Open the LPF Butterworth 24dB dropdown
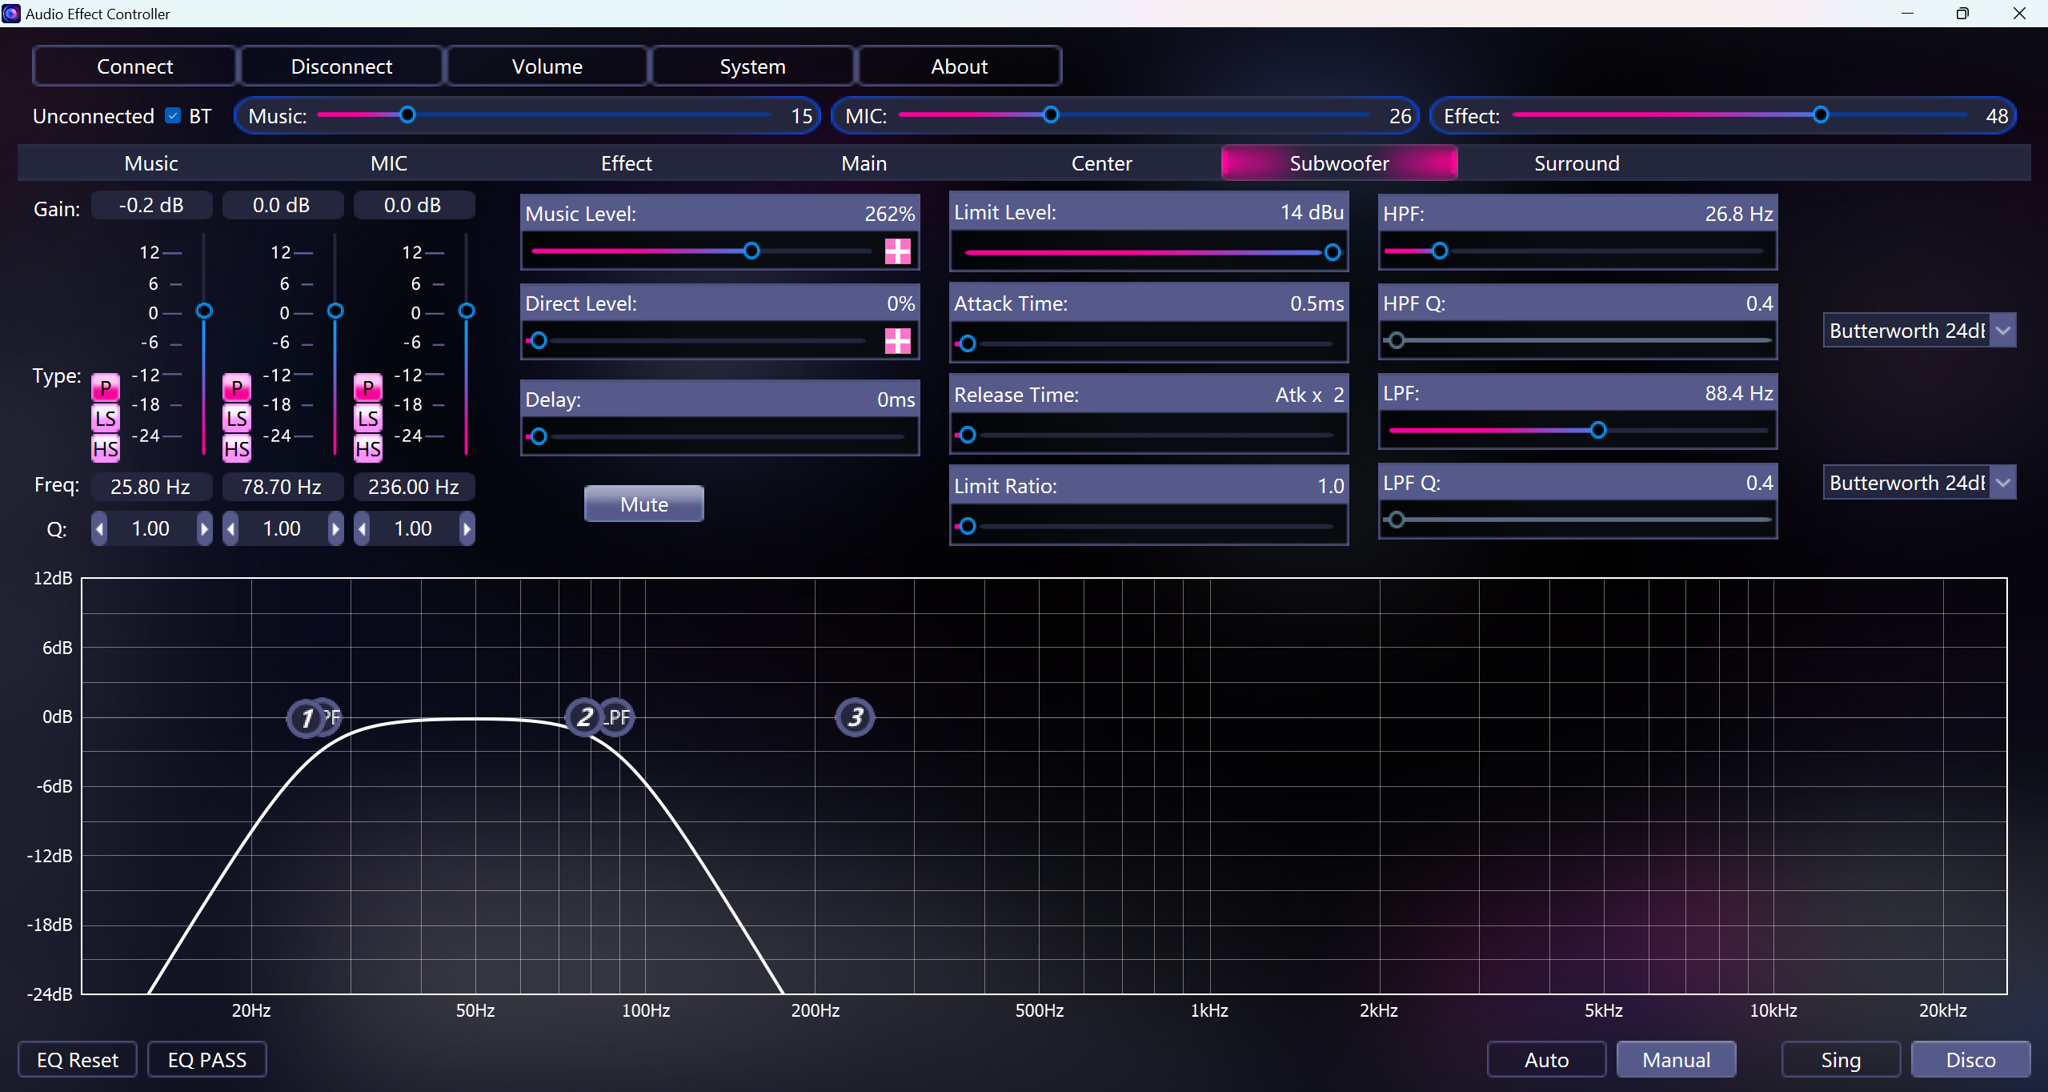2048x1092 pixels. 1919,483
